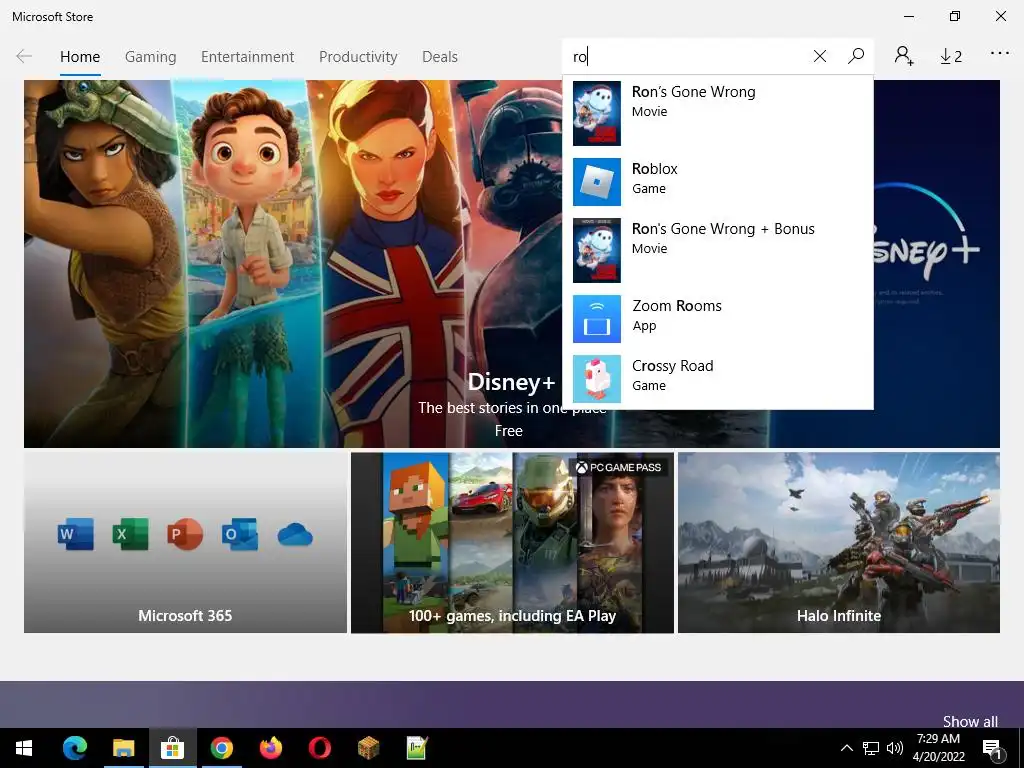Image resolution: width=1024 pixels, height=768 pixels.
Task: Click the Outlook icon in Microsoft 365 tile
Action: click(240, 534)
